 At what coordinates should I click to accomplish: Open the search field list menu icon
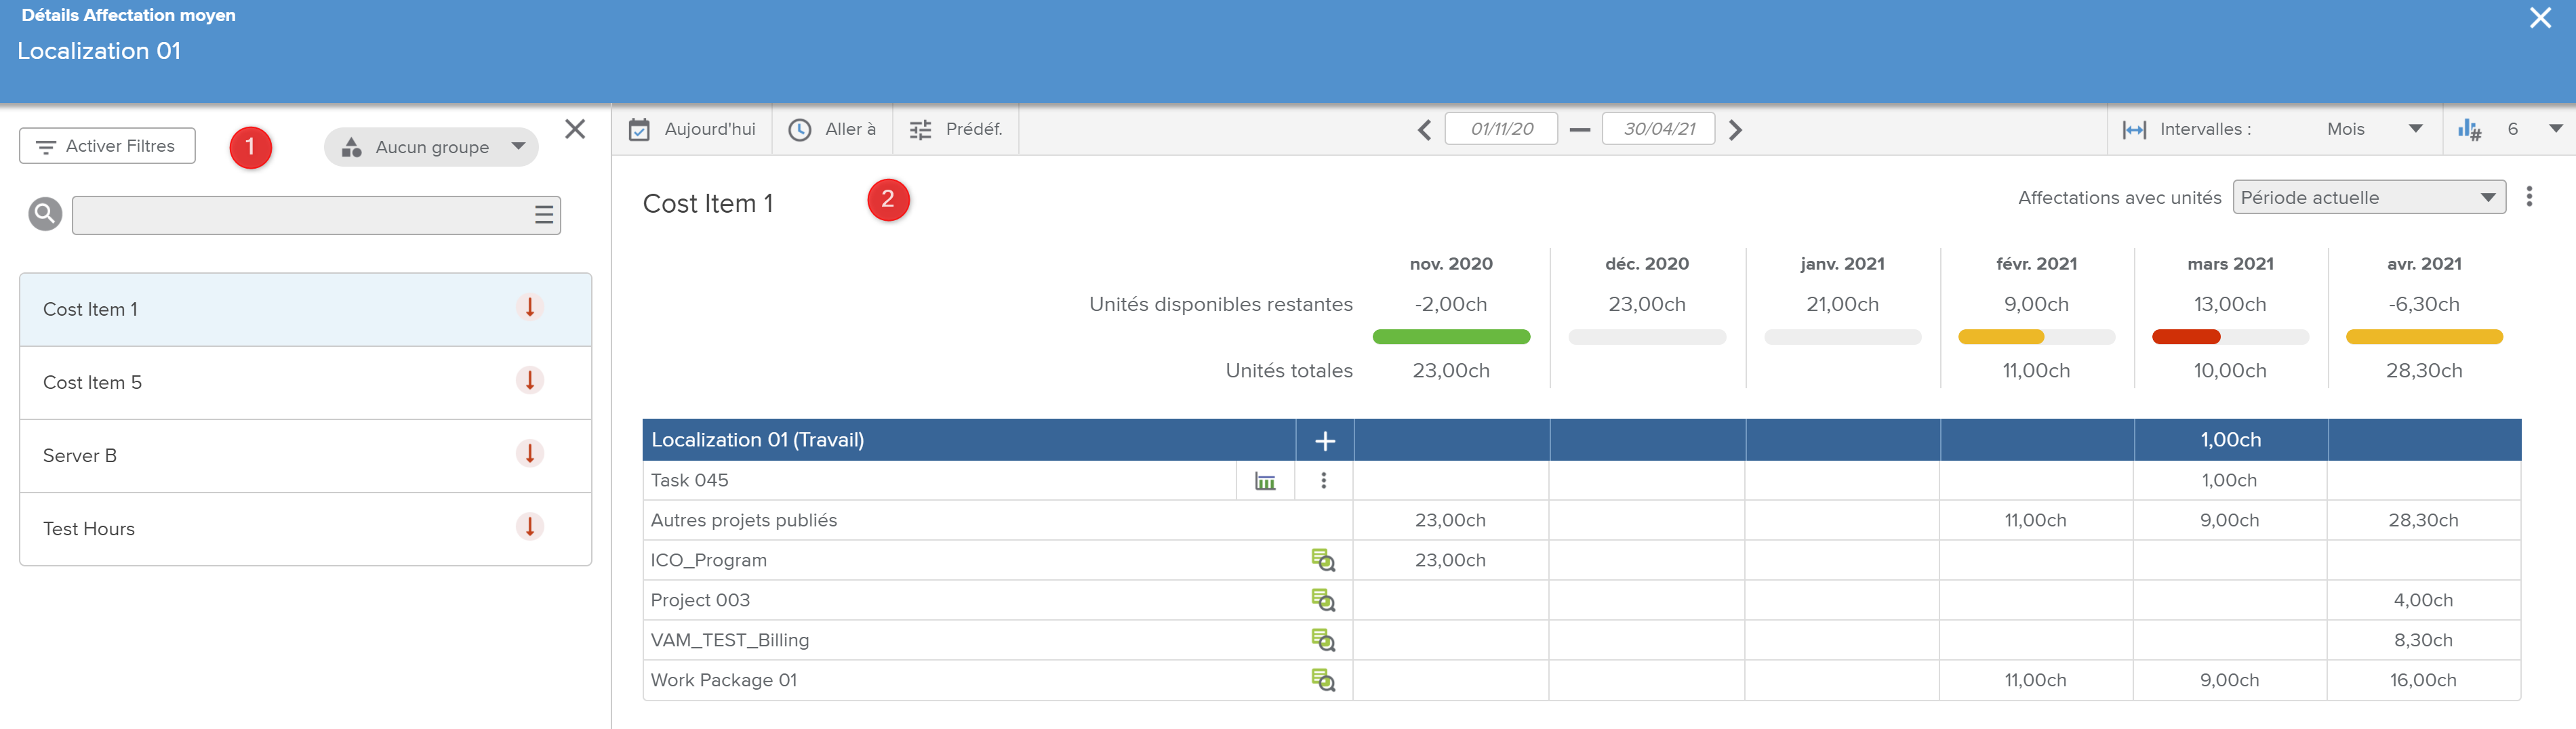pos(543,215)
